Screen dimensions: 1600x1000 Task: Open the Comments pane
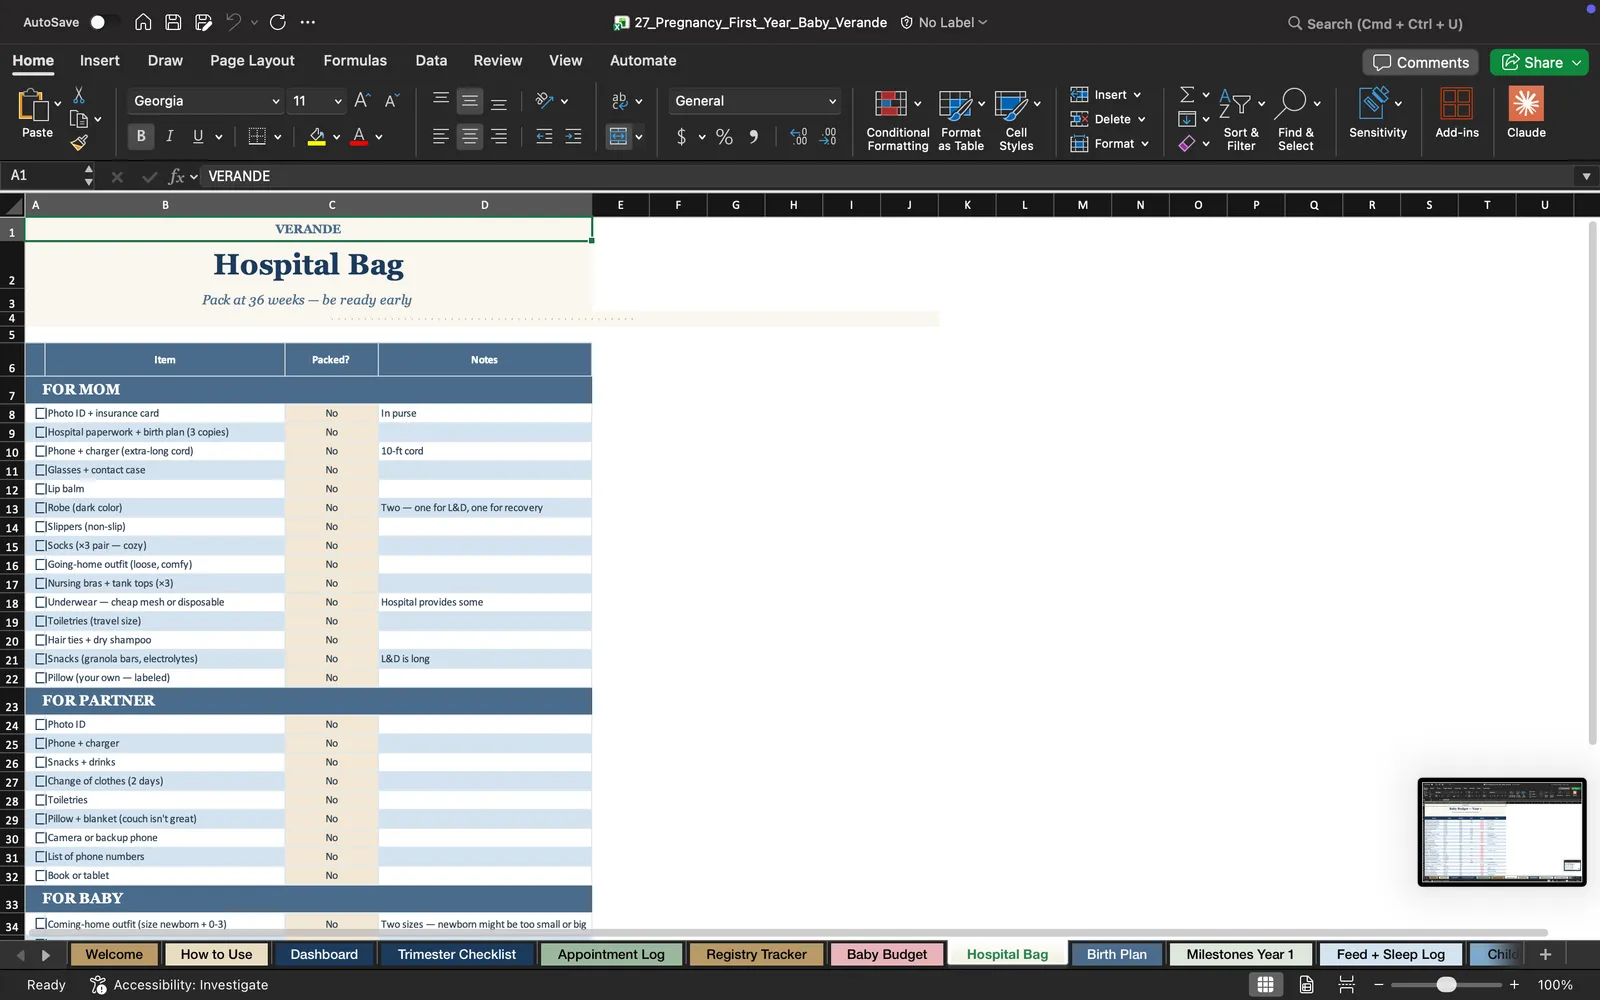pos(1421,62)
